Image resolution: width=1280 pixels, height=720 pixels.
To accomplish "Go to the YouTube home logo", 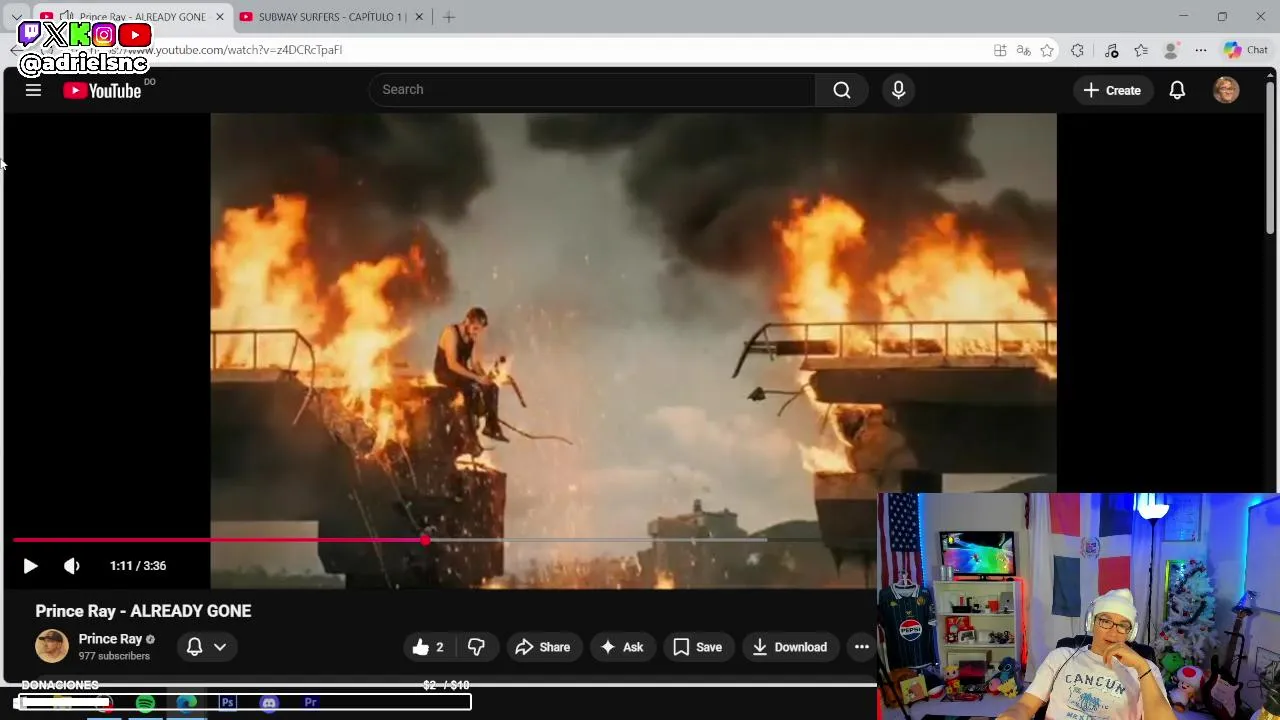I will pos(102,91).
